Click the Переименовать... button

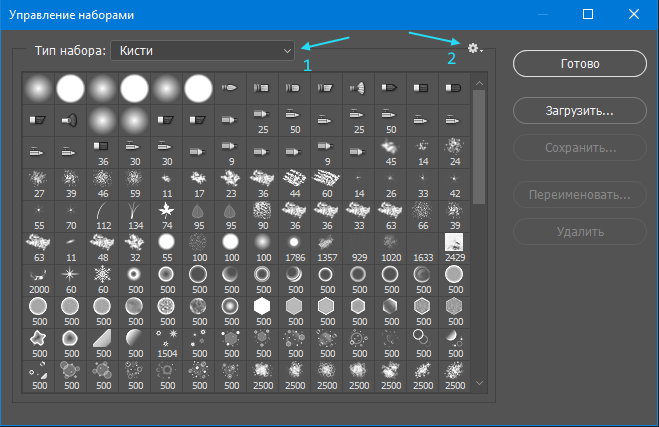point(580,195)
